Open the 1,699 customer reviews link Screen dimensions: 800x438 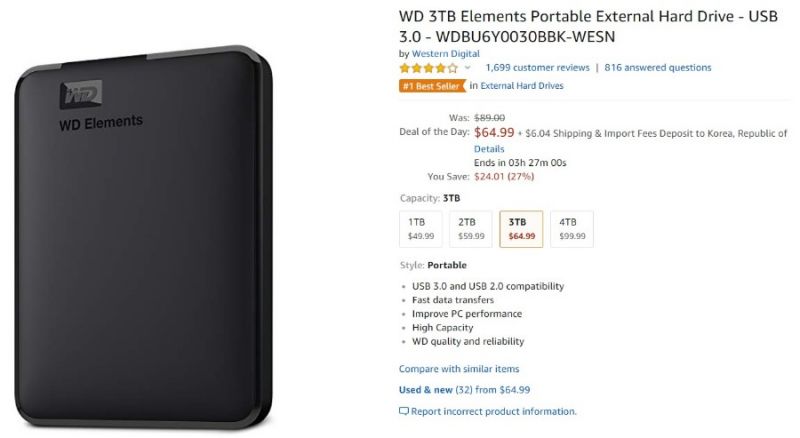pos(535,68)
